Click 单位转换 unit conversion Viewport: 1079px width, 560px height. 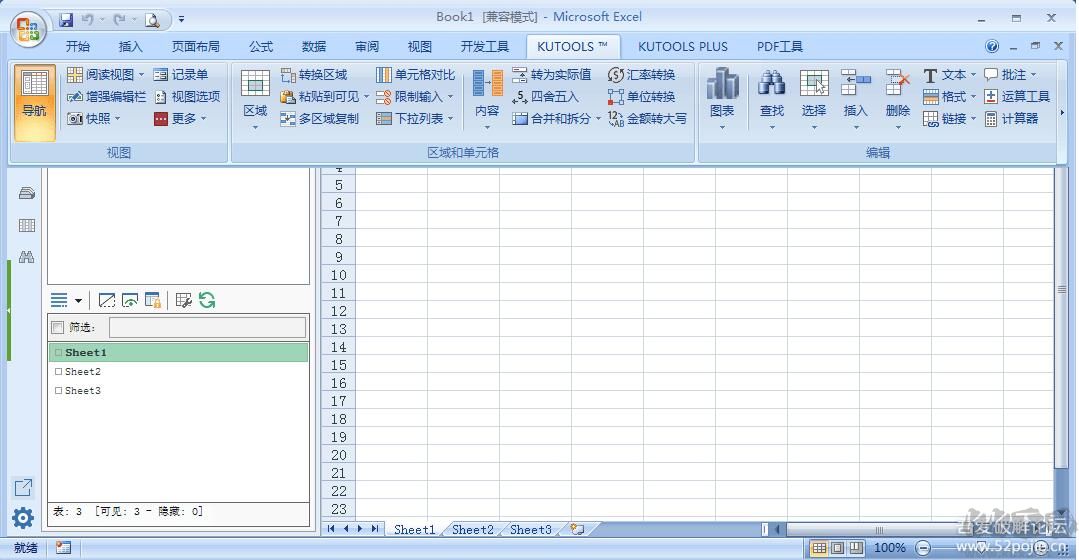click(x=641, y=96)
